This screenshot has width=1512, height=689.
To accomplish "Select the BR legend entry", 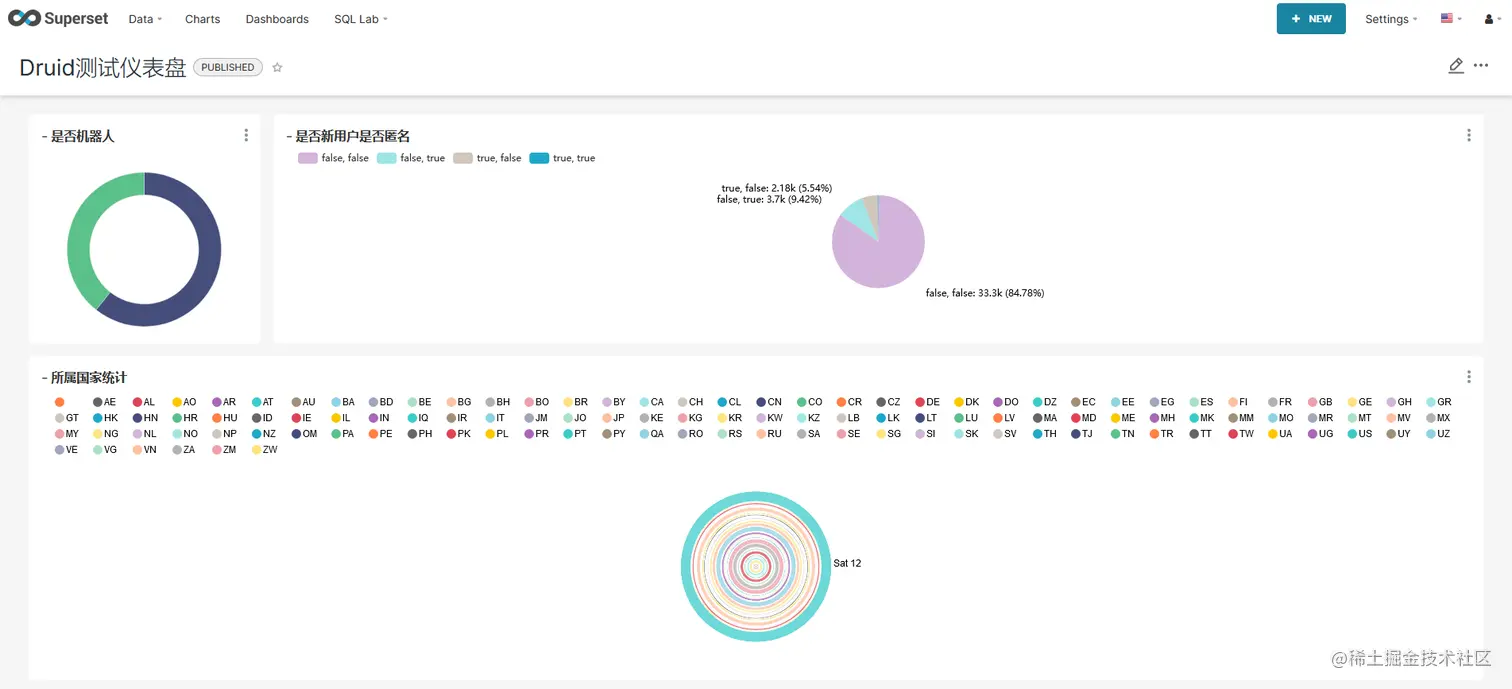I will tap(575, 402).
